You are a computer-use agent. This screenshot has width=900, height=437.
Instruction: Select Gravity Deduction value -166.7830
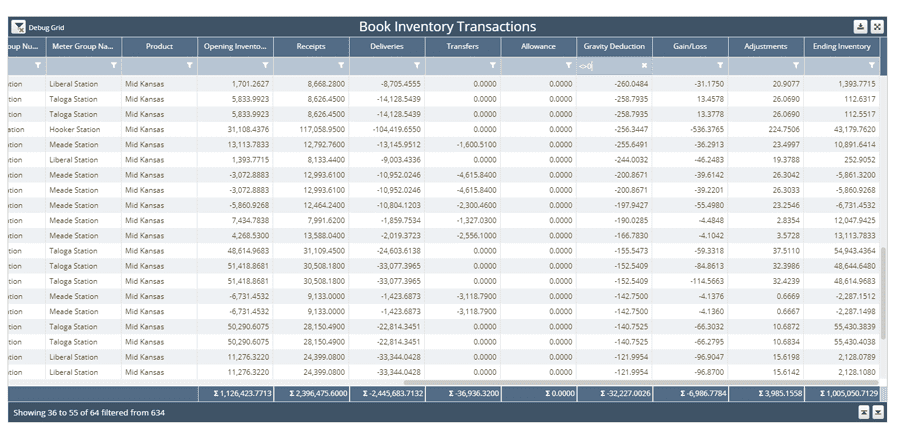tap(631, 235)
